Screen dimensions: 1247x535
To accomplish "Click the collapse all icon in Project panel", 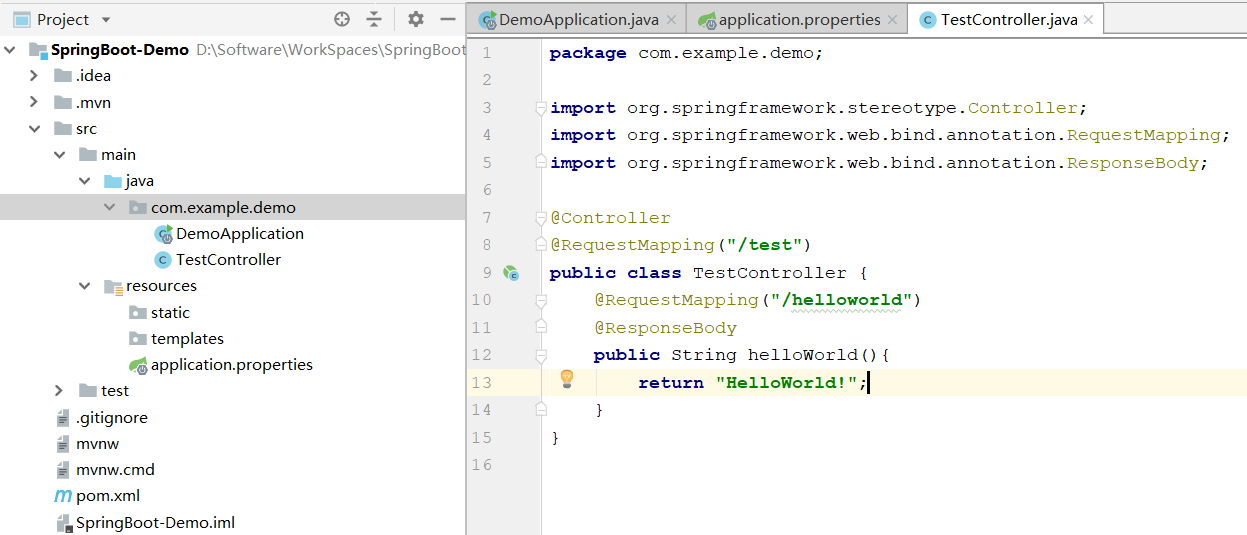I will point(374,19).
